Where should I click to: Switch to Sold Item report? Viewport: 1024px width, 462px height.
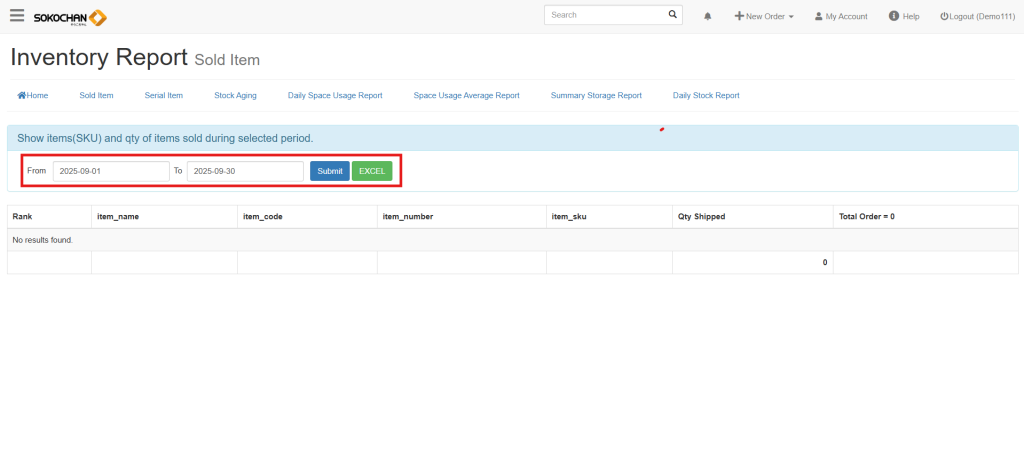pyautogui.click(x=96, y=96)
